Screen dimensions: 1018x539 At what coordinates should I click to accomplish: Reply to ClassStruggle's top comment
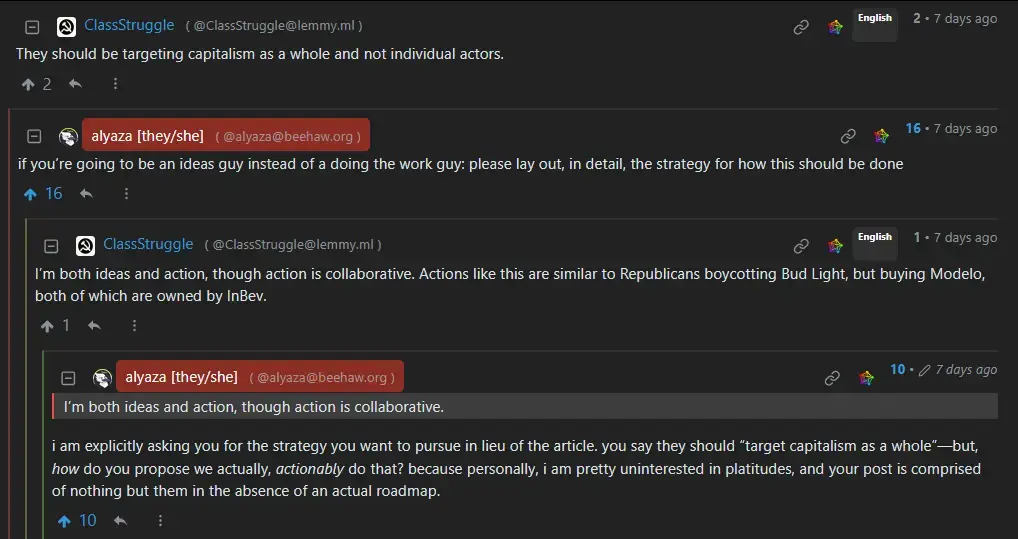pos(75,84)
